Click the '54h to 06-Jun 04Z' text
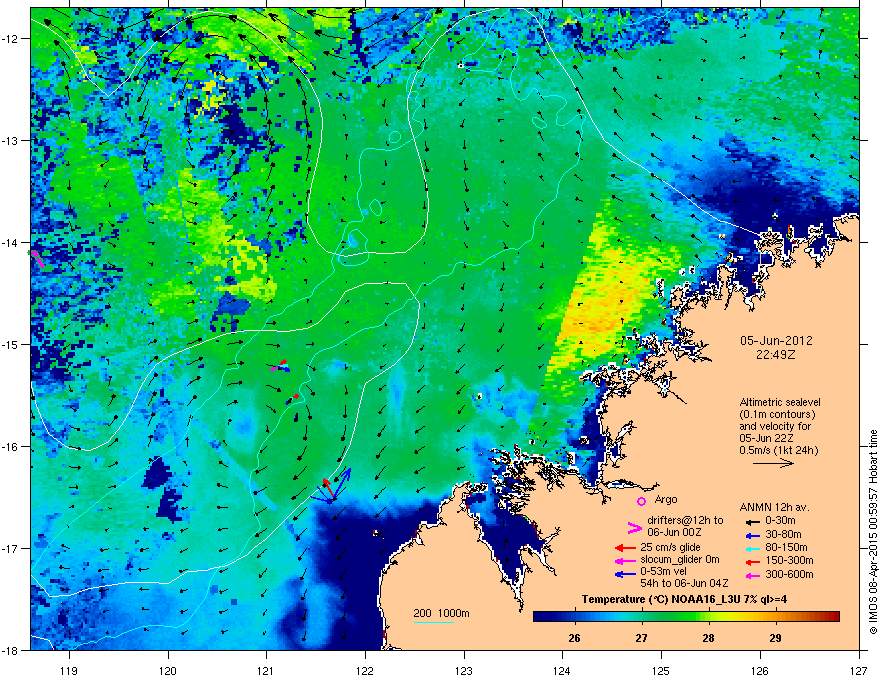Screen dimensions: 880x680 click(x=684, y=583)
